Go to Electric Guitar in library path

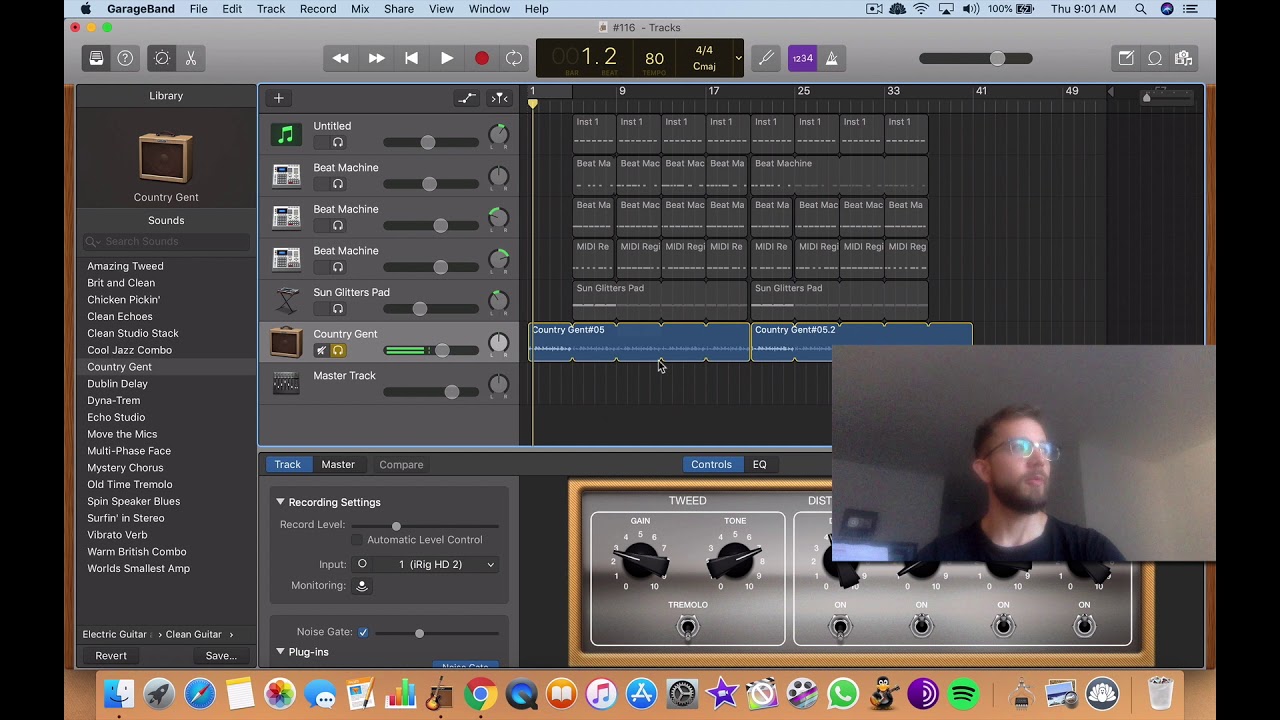(x=115, y=634)
